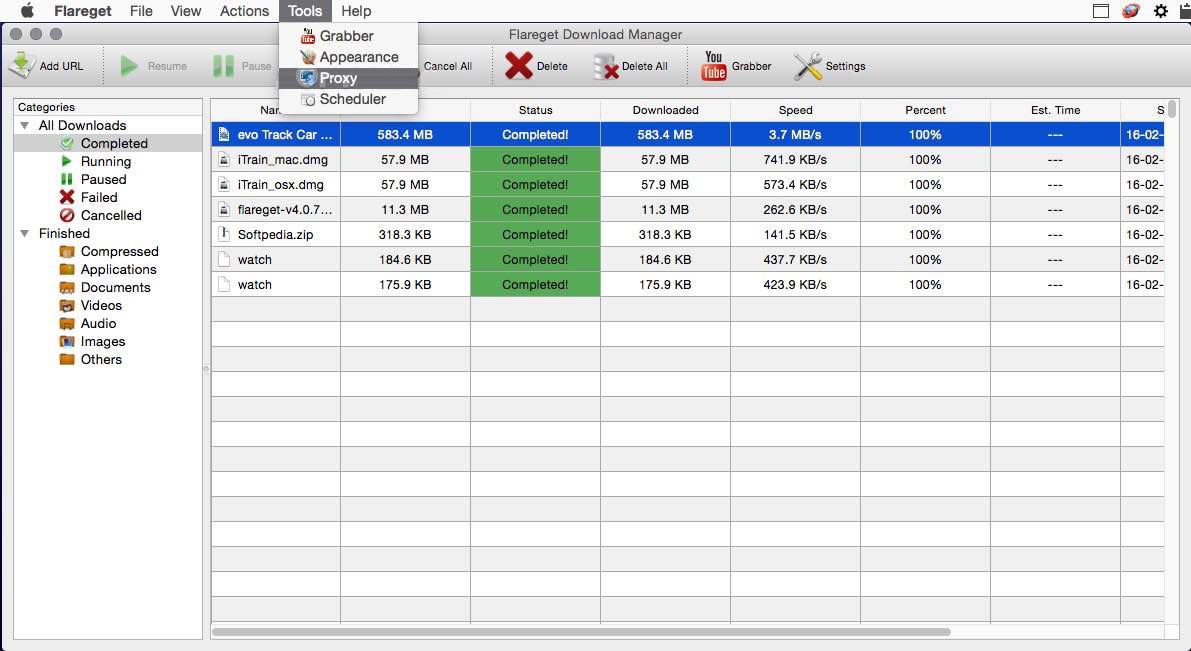This screenshot has height=651, width=1191.
Task: Open the Flareget application menu
Action: (x=83, y=11)
